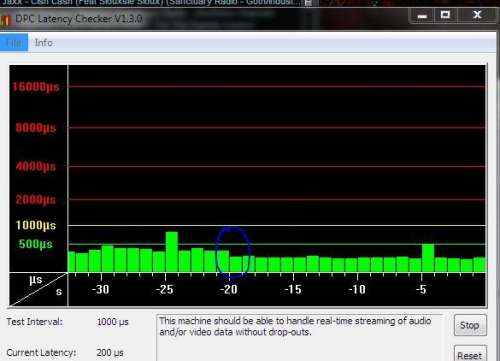Click the 1000µs graph label

[36, 225]
